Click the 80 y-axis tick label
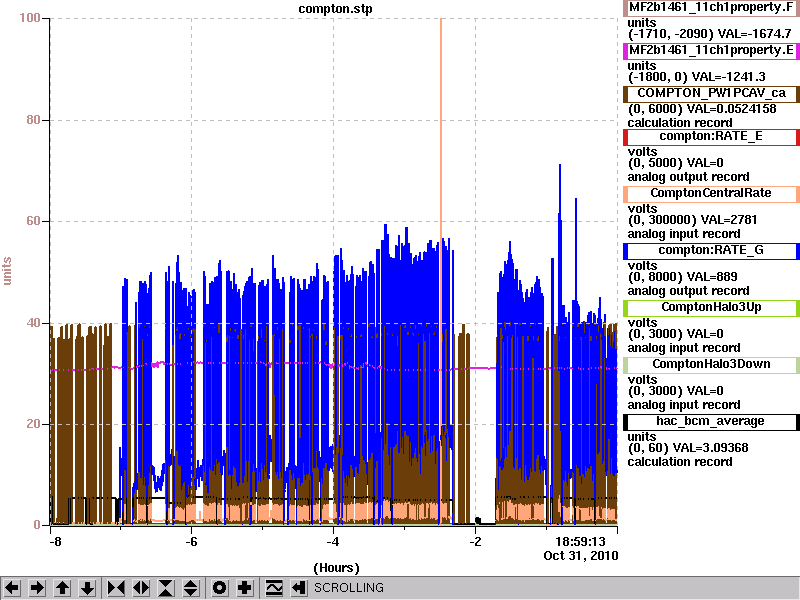Image resolution: width=800 pixels, height=600 pixels. click(33, 120)
